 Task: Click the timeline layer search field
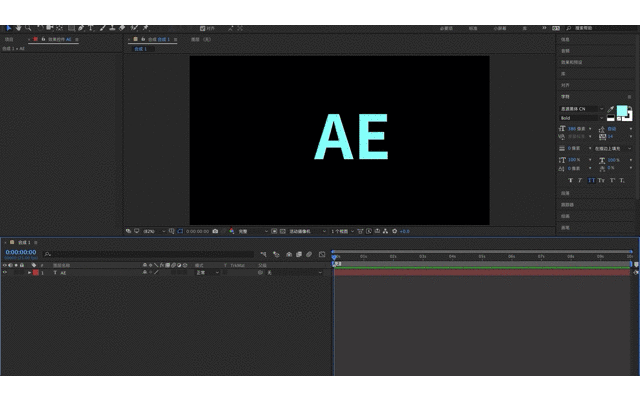pyautogui.click(x=149, y=254)
